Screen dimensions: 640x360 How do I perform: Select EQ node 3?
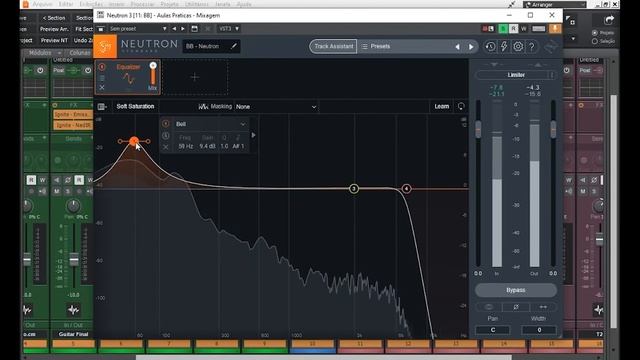point(354,189)
